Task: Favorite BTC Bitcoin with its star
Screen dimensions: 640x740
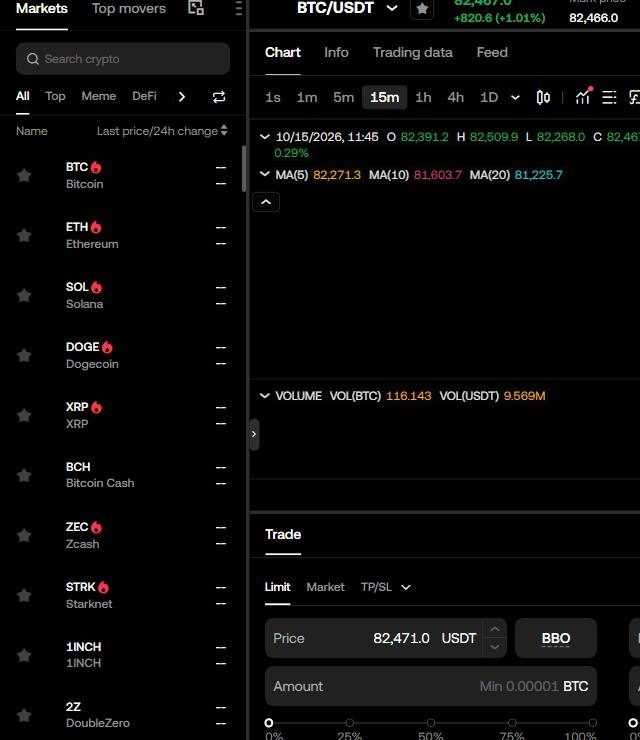Action: (24, 176)
